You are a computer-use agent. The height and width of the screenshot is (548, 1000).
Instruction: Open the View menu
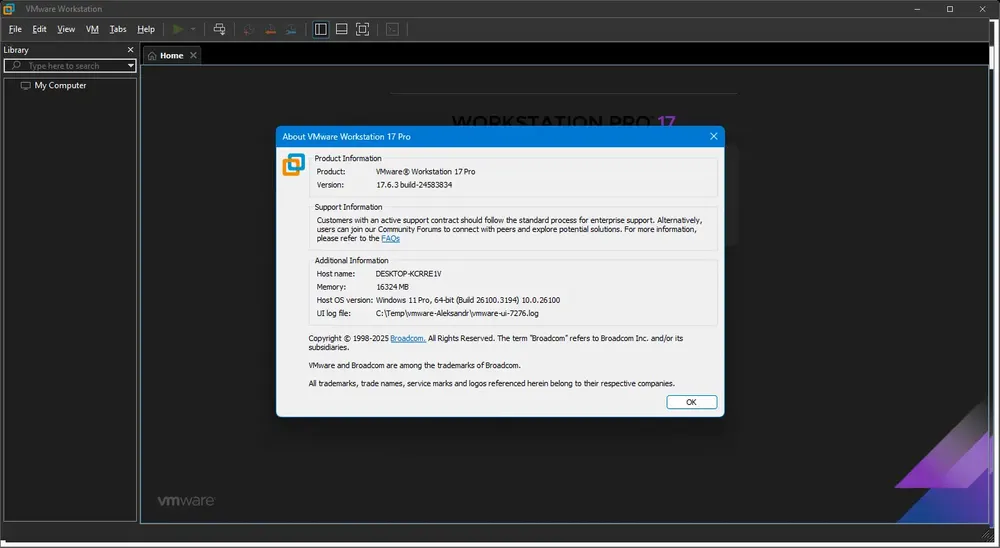click(66, 29)
